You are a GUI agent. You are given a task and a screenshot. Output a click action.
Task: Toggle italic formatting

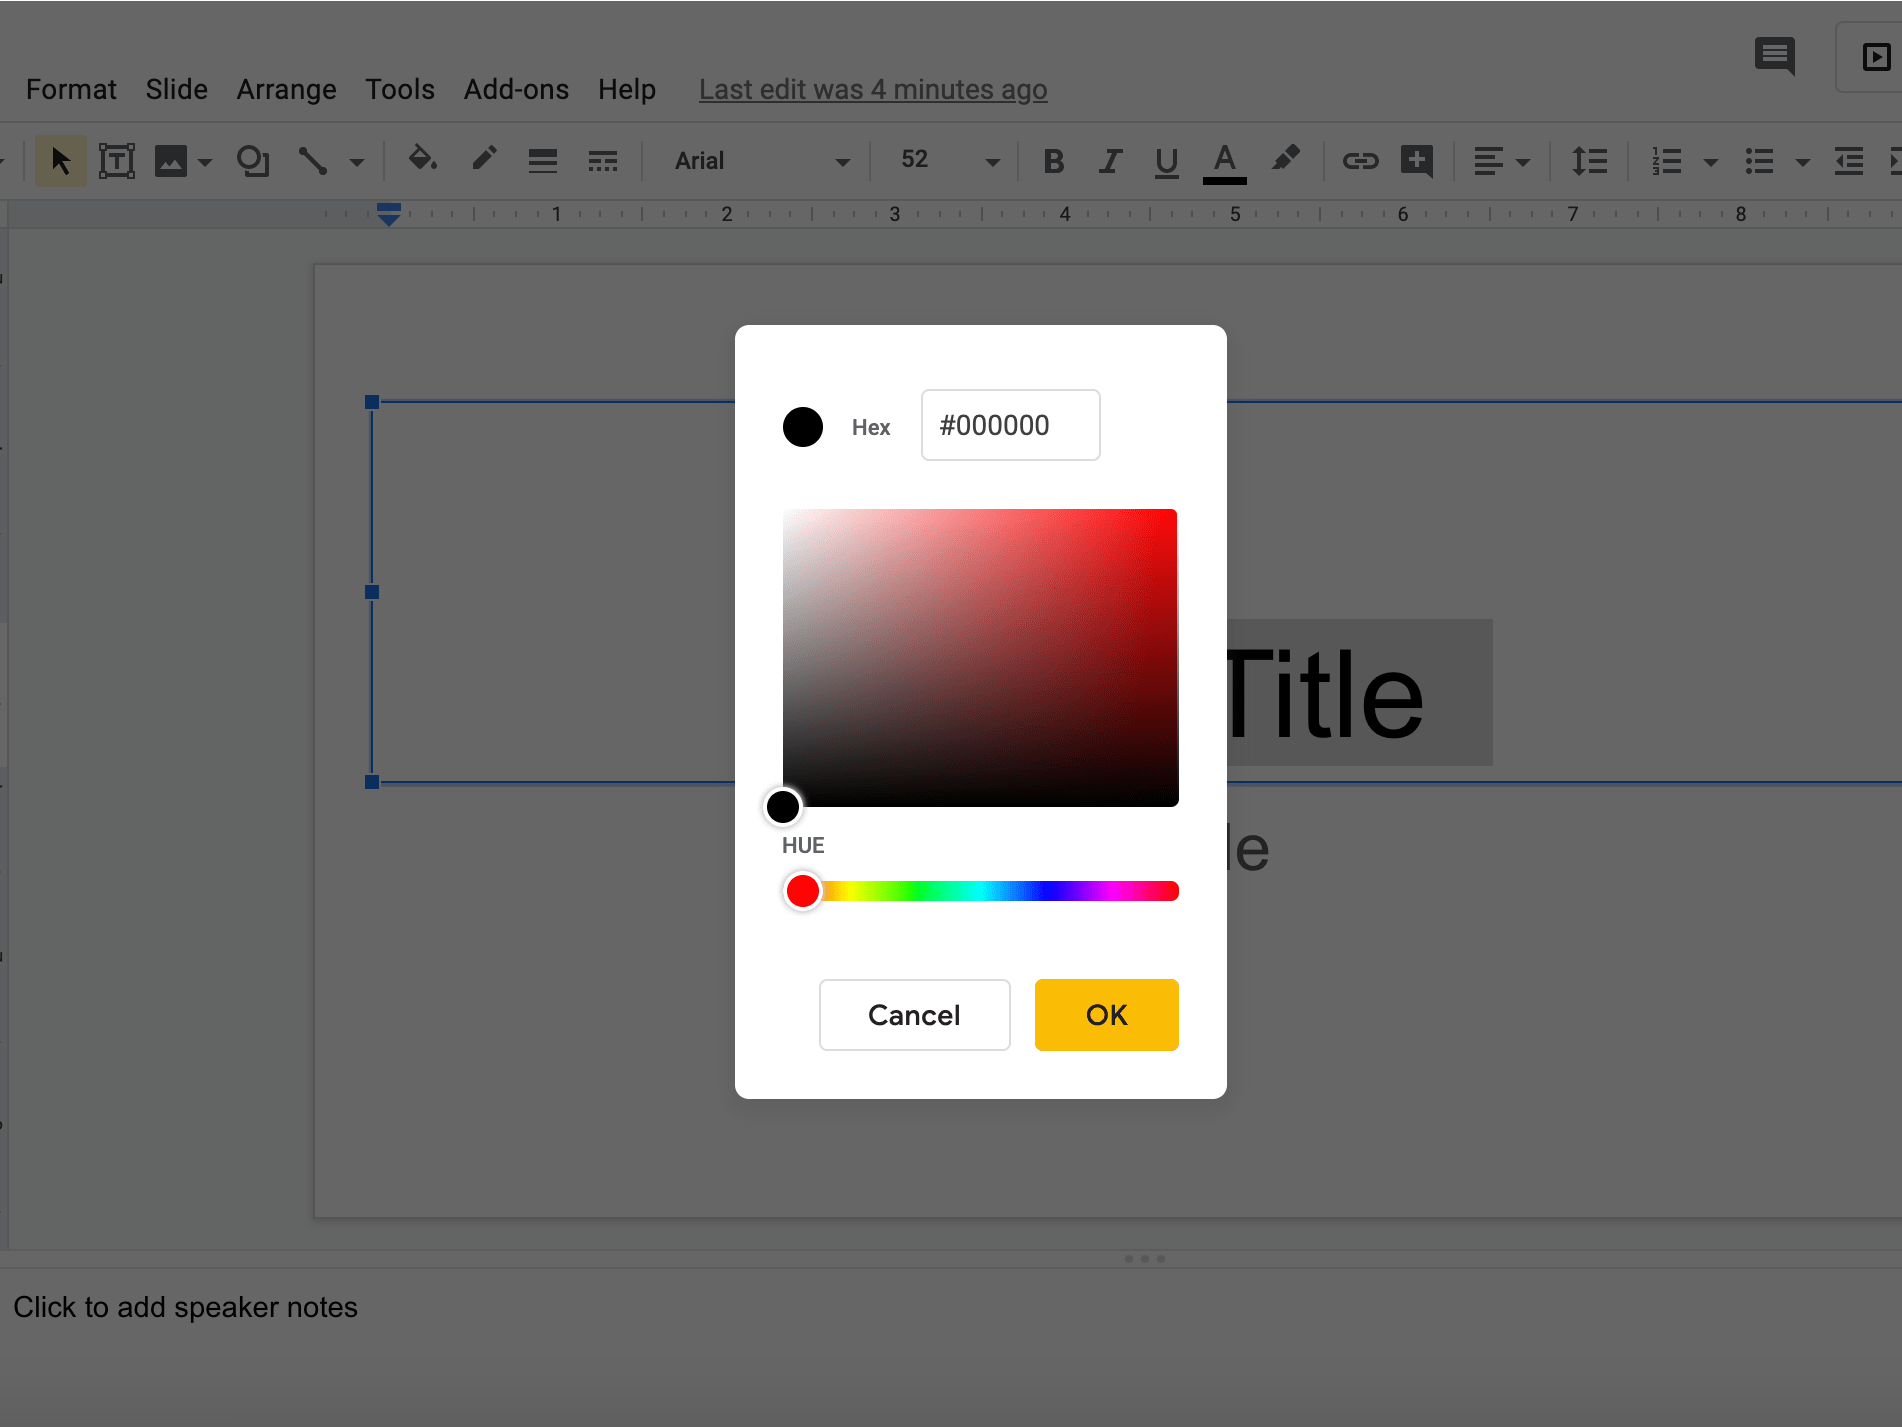click(1110, 161)
